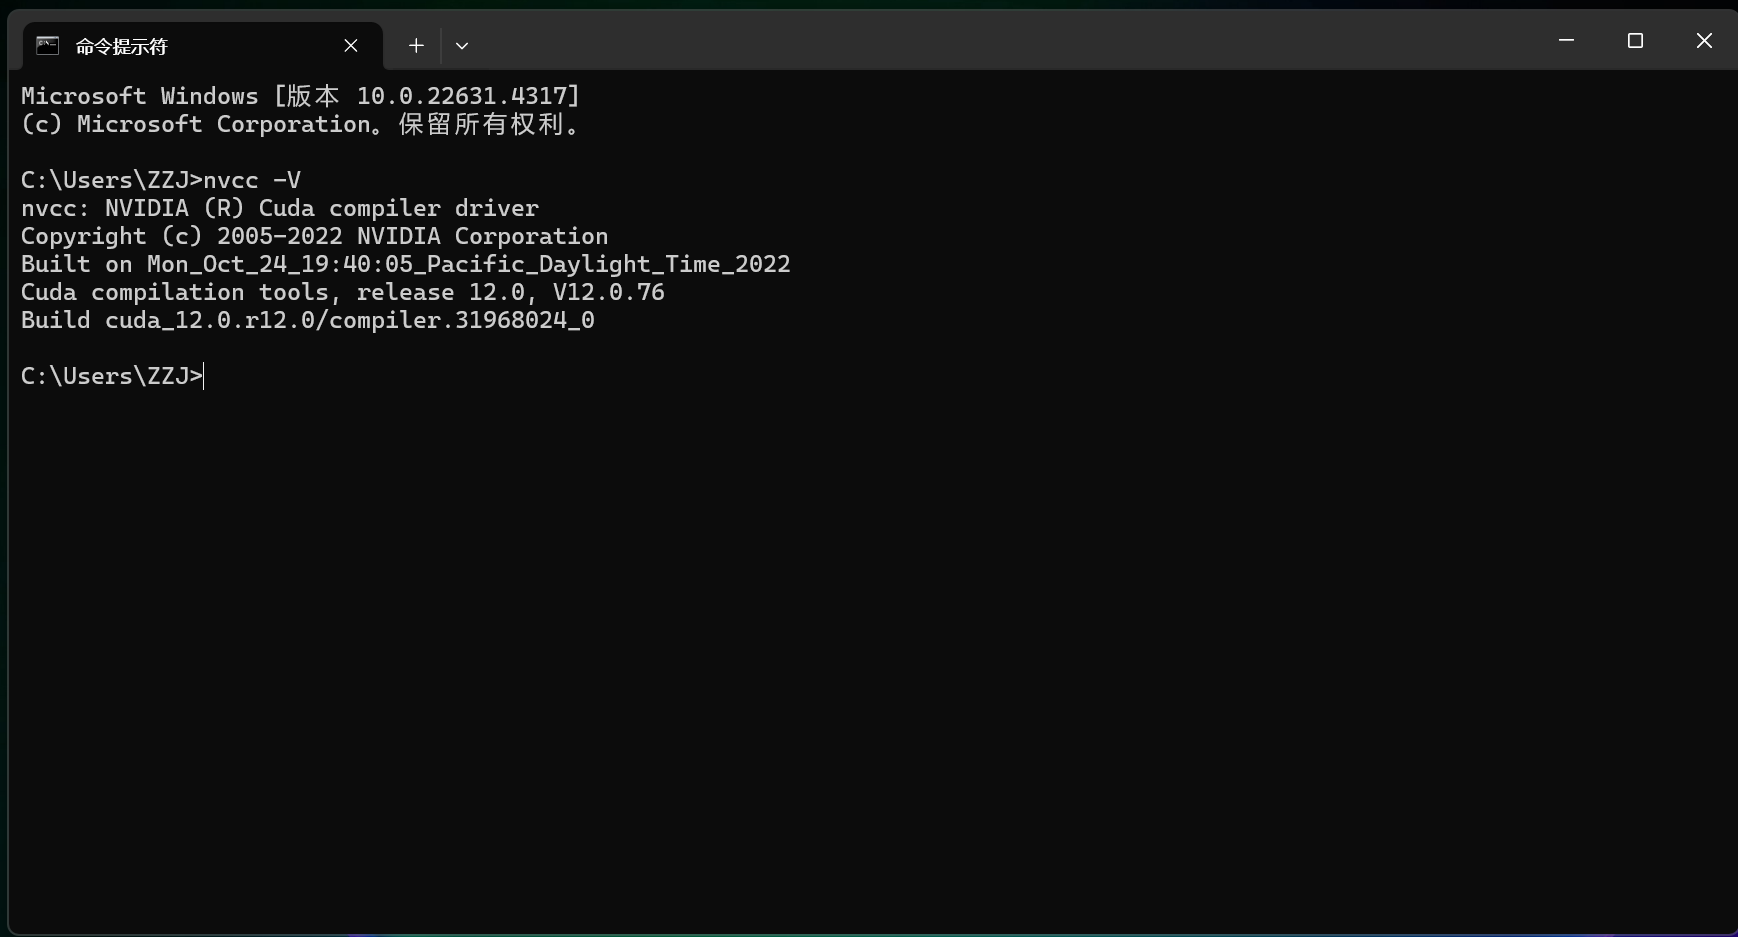This screenshot has width=1738, height=937.
Task: Click the Microsoft Corporation 保留所有权利 line
Action: [x=300, y=124]
